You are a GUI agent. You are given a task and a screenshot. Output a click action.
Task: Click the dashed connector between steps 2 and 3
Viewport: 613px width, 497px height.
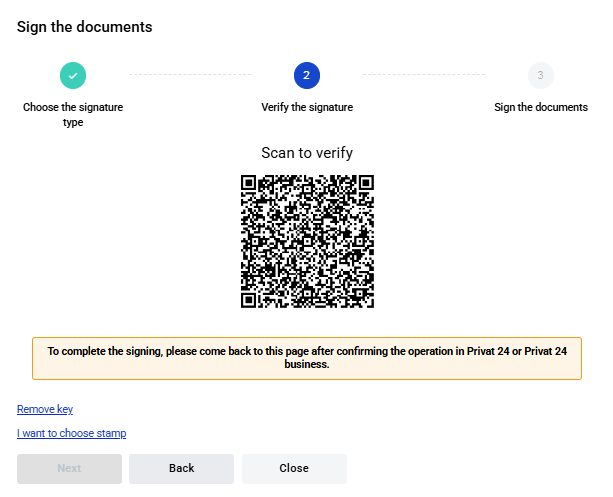pos(424,74)
